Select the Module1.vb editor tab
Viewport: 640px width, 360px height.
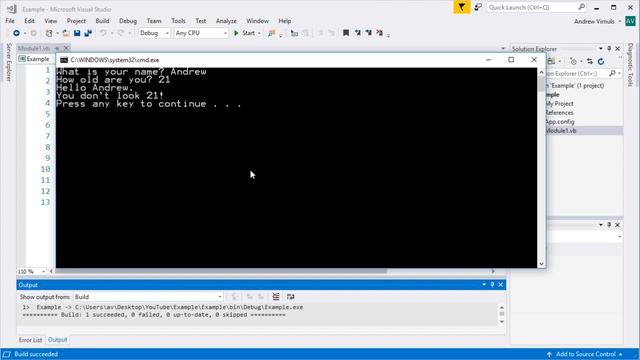[34, 48]
